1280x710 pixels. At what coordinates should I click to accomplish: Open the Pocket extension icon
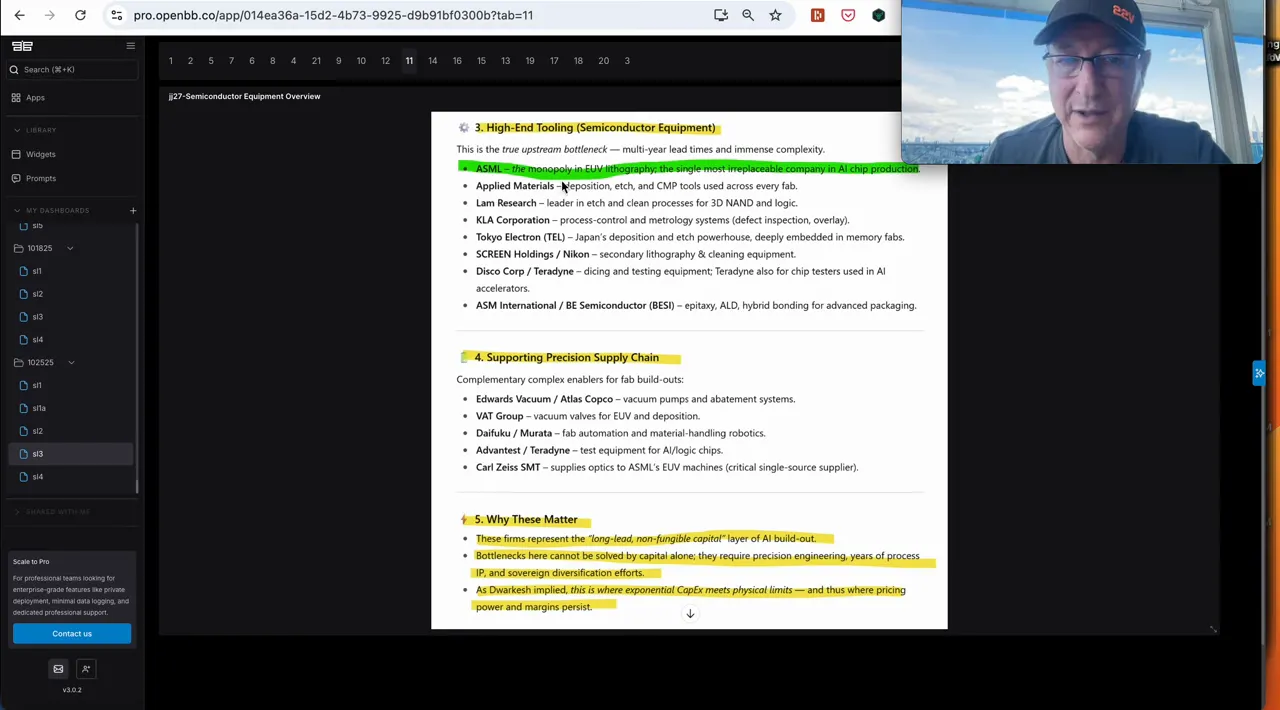pos(848,15)
